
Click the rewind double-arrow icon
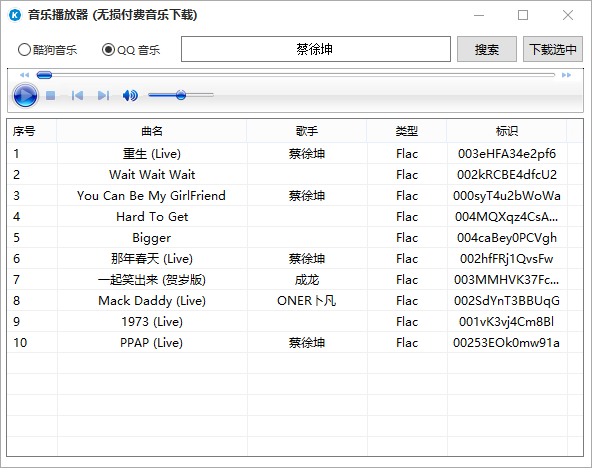pos(25,75)
